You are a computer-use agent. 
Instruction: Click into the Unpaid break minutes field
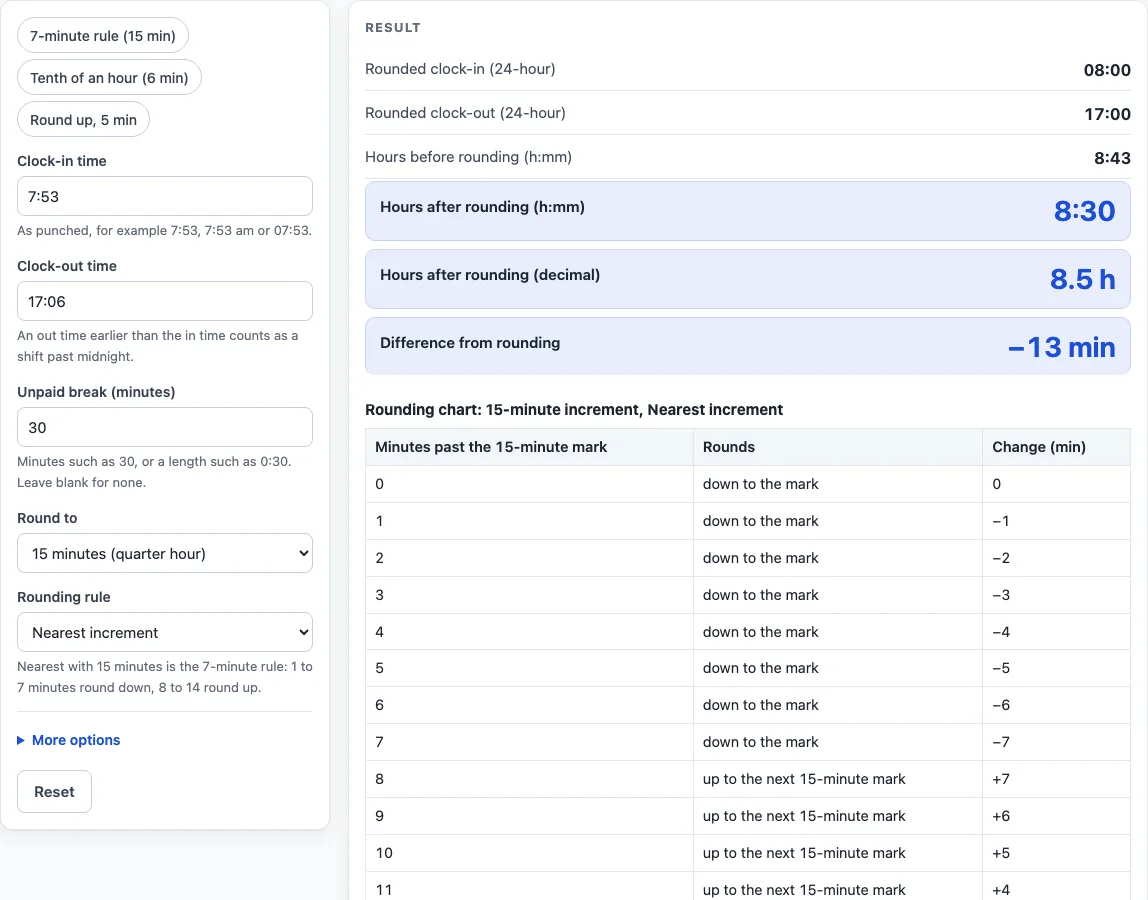coord(165,427)
